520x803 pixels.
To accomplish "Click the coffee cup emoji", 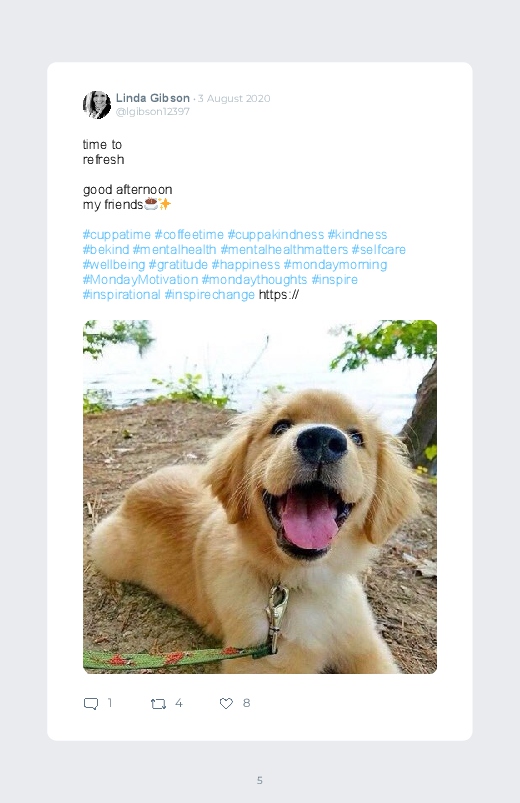I will [x=151, y=204].
